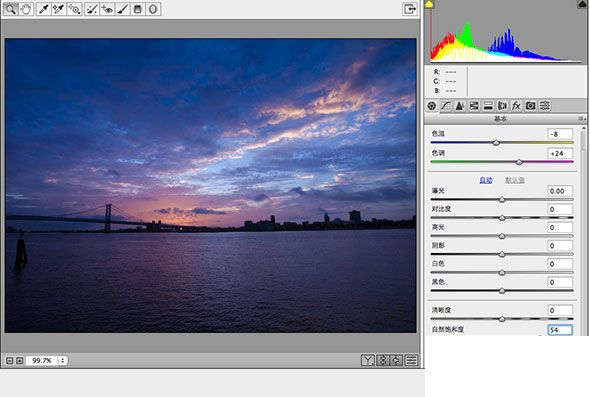This screenshot has height=397, width=590.
Task: Toggle the highlight clipping warning in histogram
Action: pos(582,4)
